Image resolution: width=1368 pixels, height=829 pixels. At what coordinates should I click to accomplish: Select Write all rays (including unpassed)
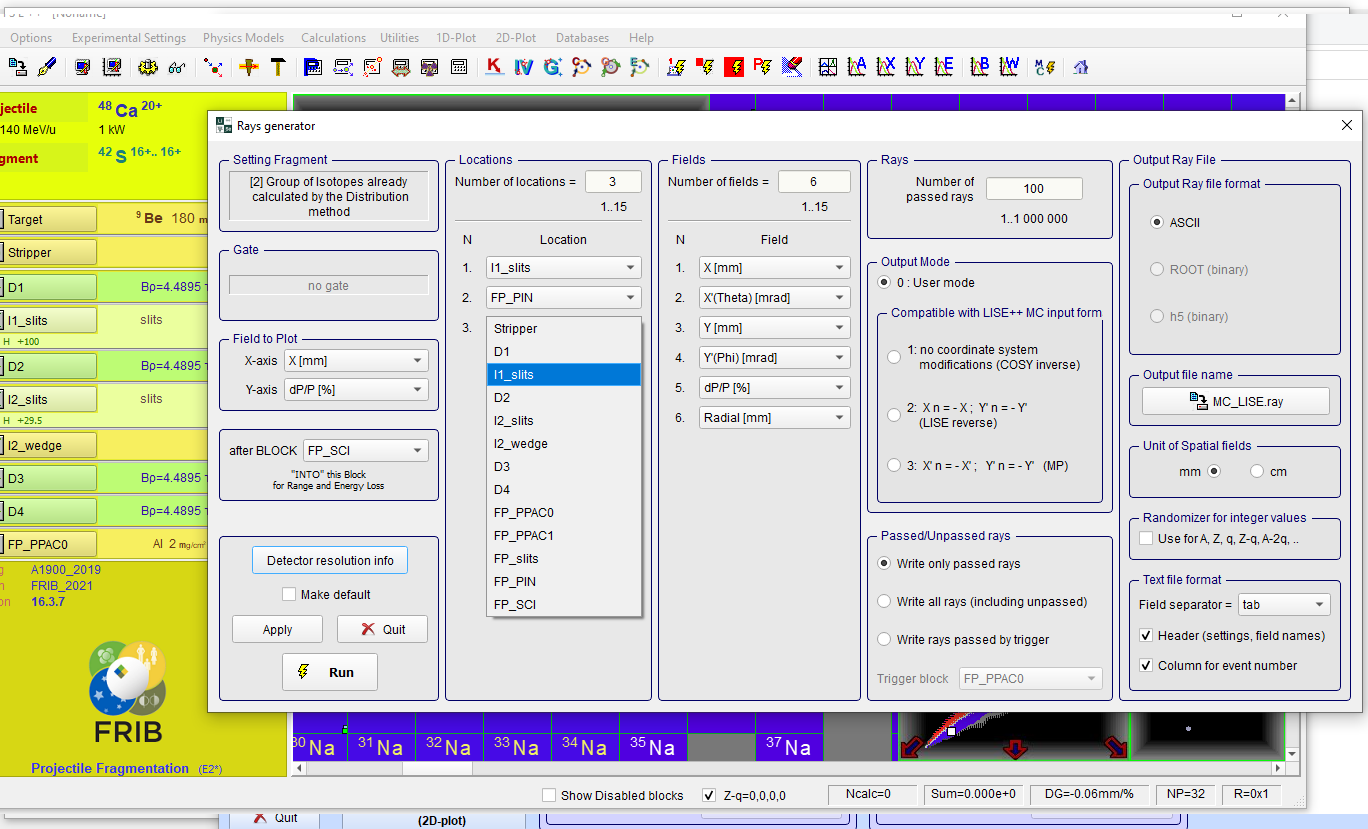(884, 602)
